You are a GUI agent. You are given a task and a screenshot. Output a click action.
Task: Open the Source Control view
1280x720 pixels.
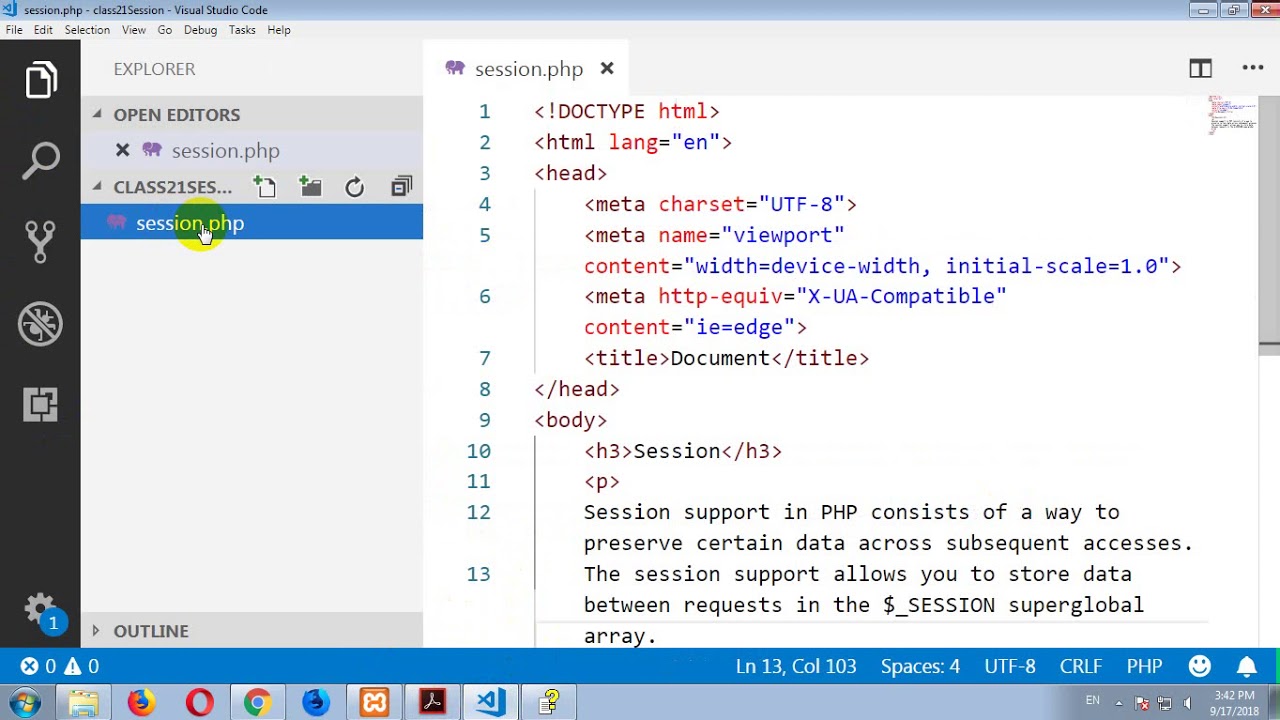tap(40, 242)
